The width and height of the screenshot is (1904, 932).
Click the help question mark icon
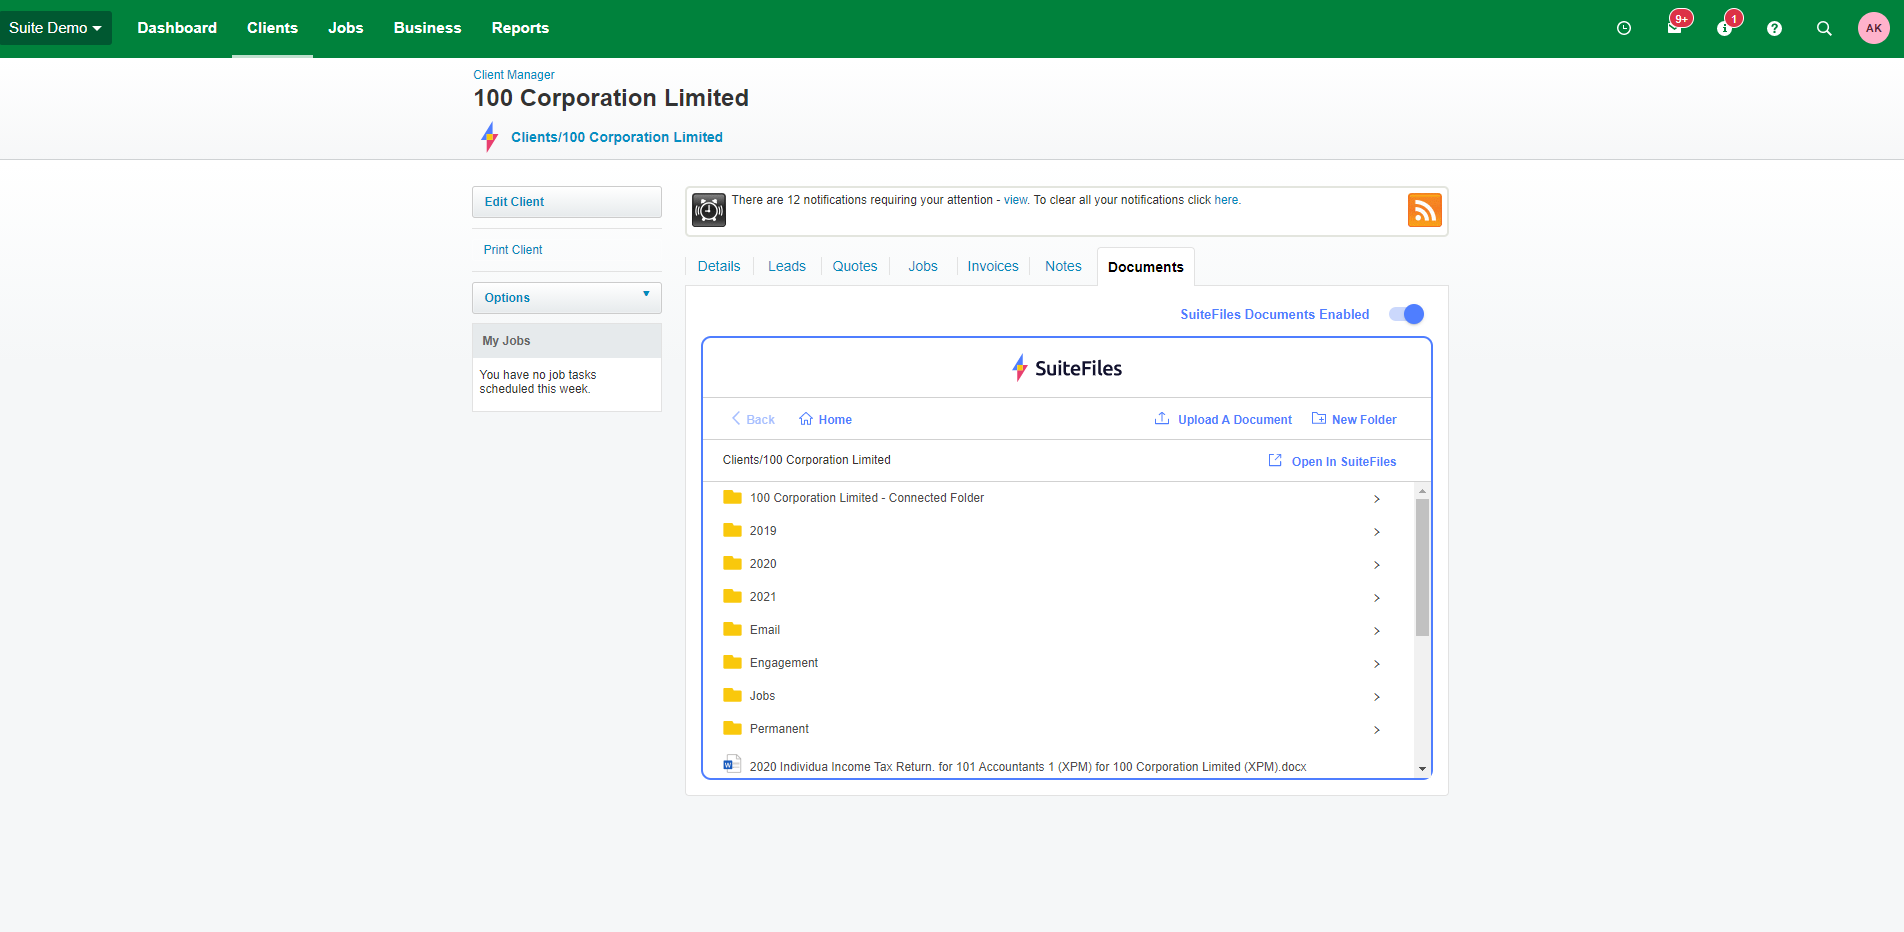coord(1774,29)
